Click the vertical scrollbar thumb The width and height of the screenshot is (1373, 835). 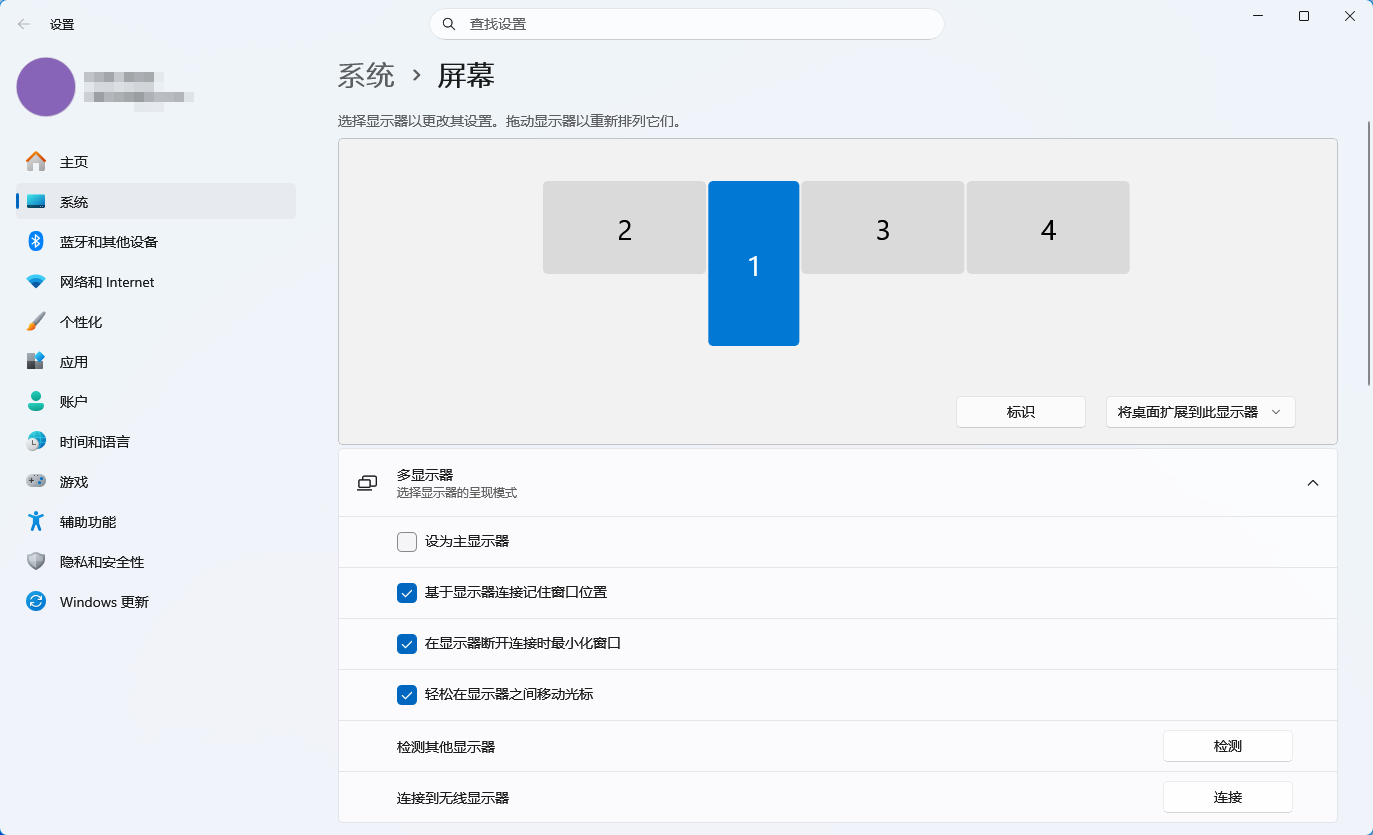point(1369,252)
